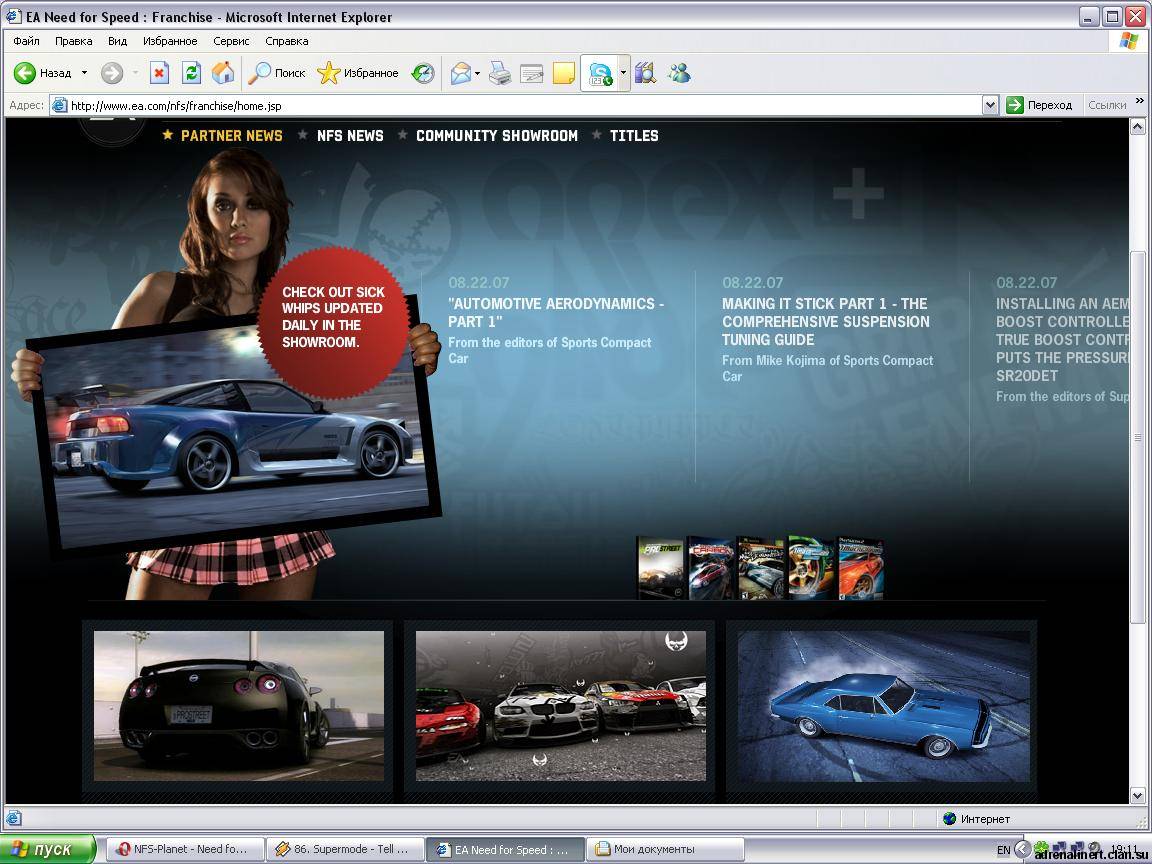This screenshot has width=1152, height=864.
Task: Open the group of race cars image
Action: pyautogui.click(x=561, y=705)
